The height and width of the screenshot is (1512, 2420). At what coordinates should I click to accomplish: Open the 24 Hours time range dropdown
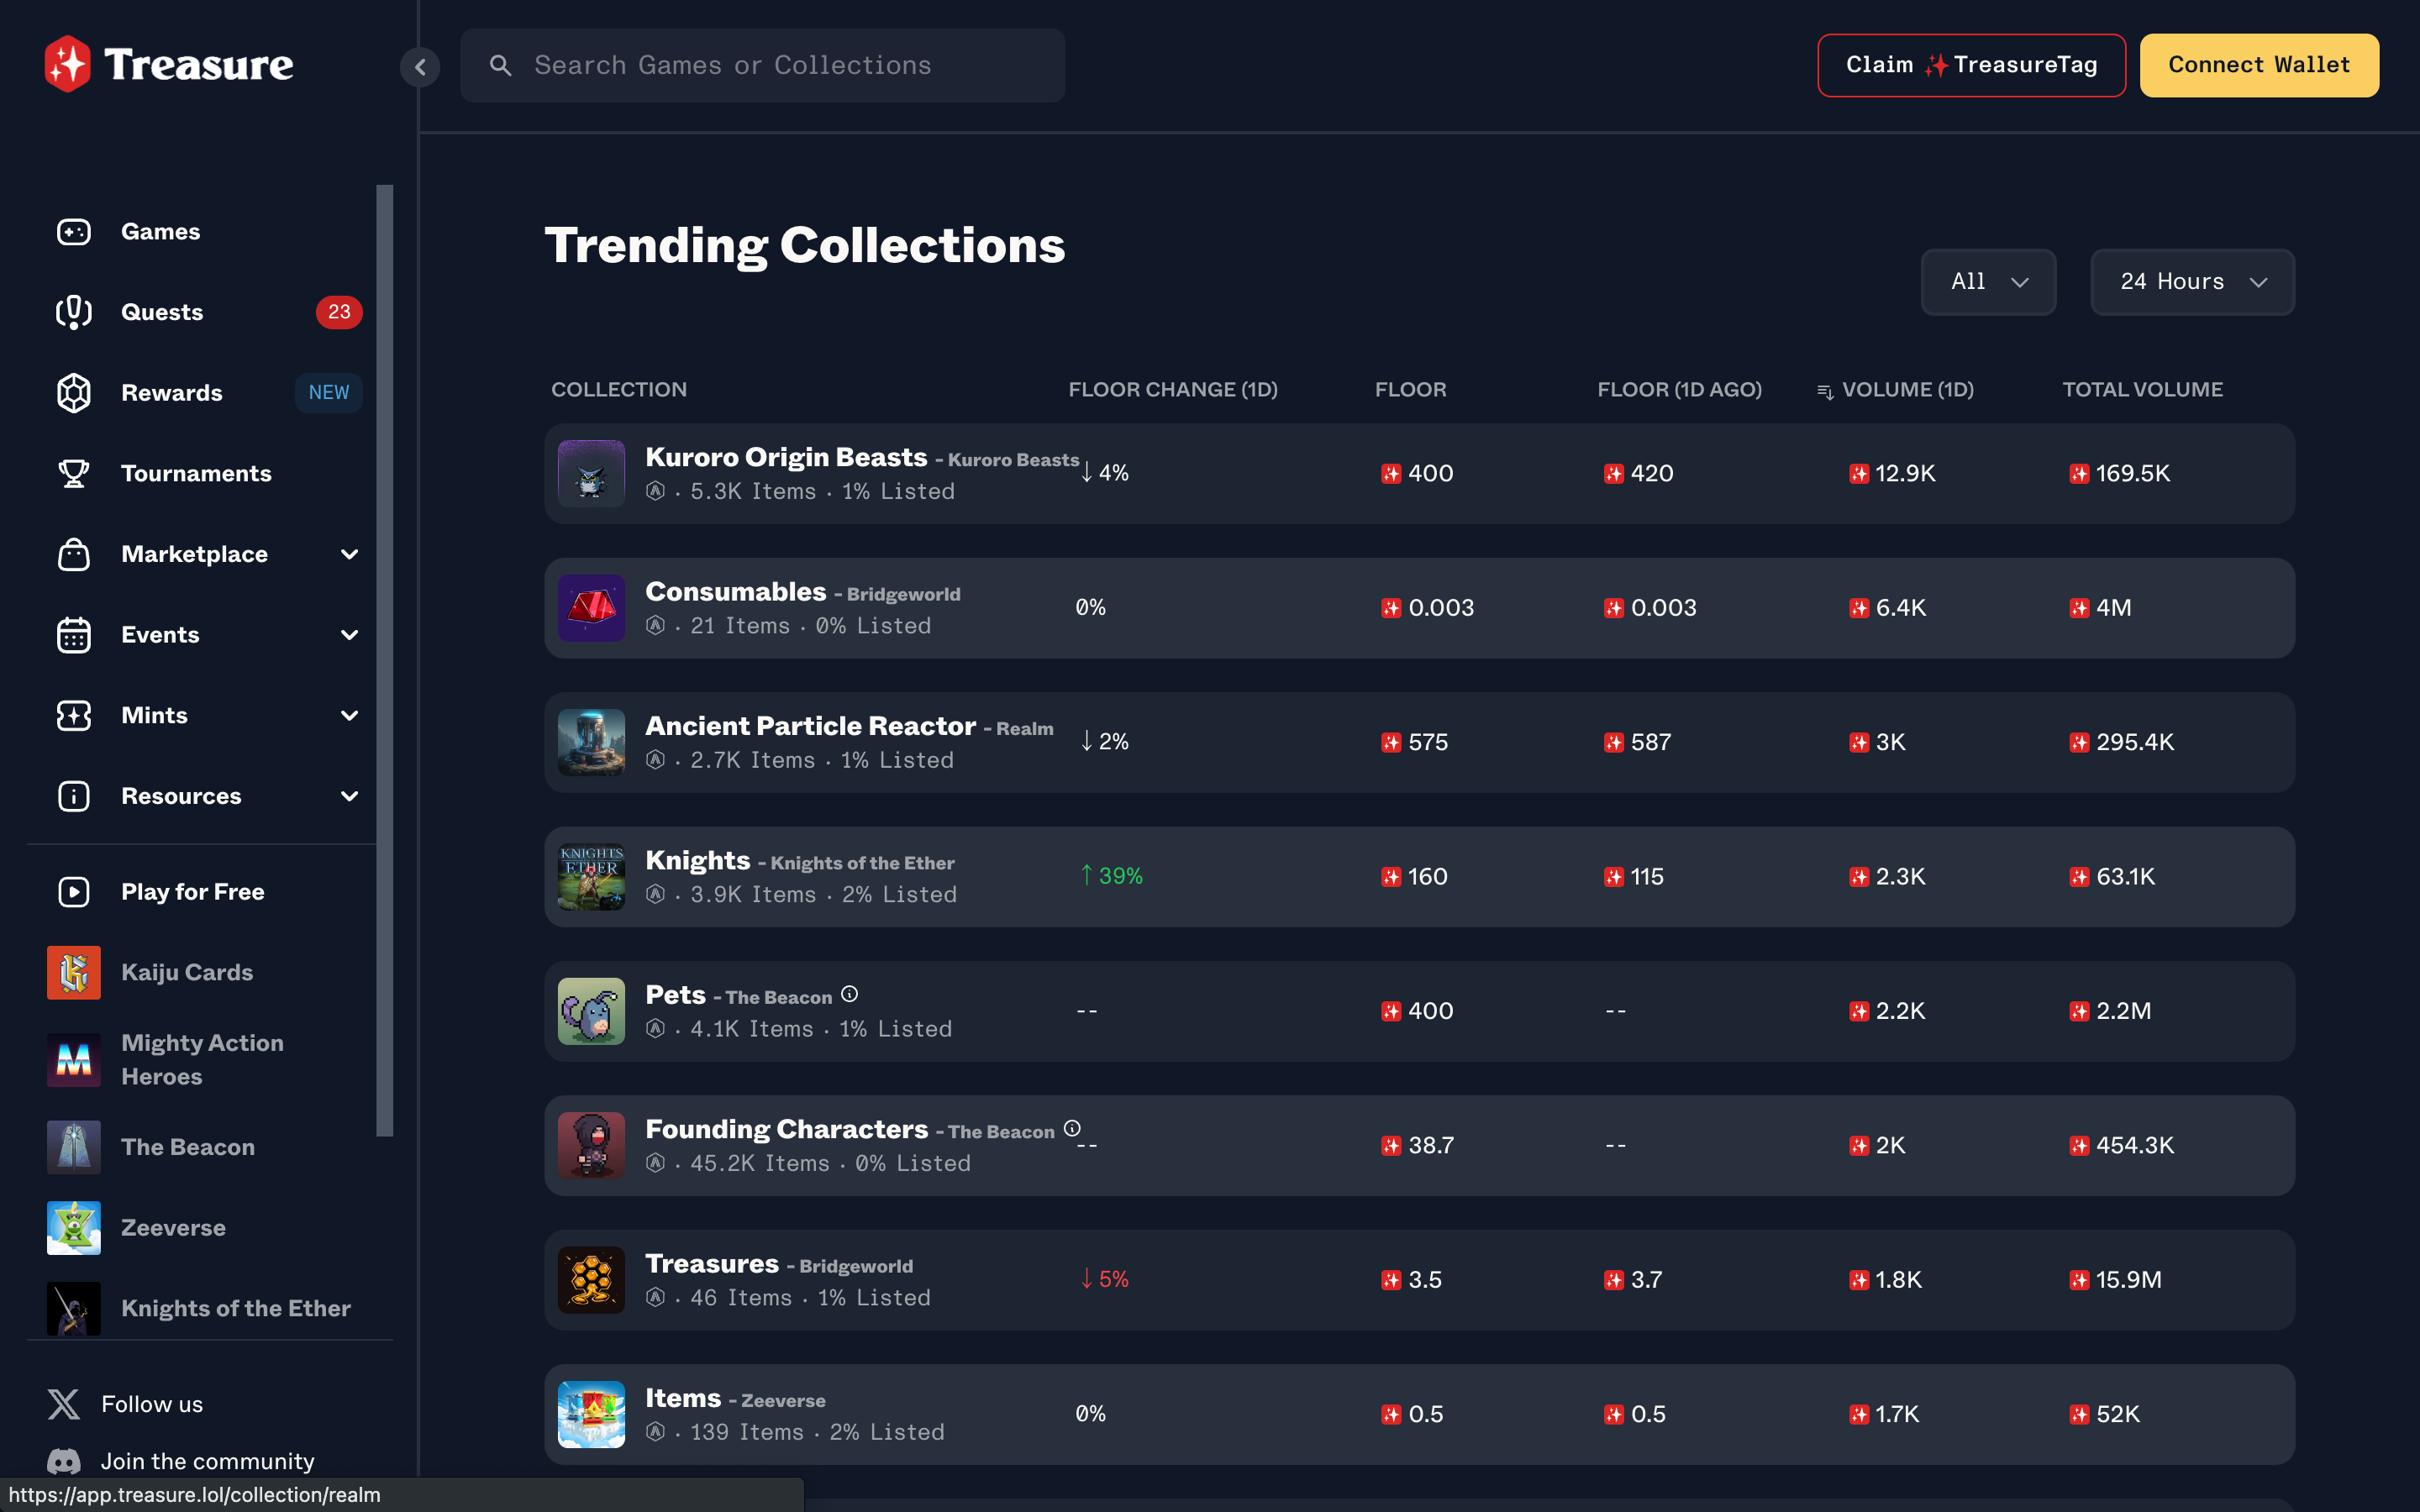[2192, 282]
